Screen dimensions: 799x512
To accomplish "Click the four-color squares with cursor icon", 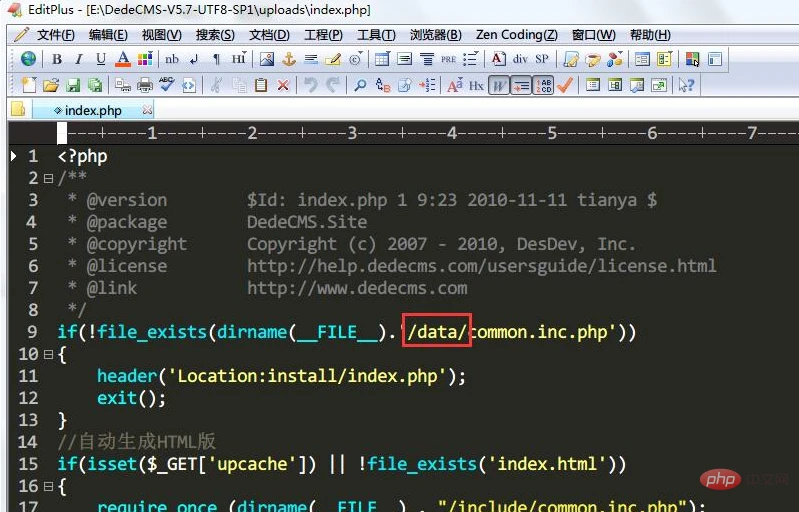I will pyautogui.click(x=692, y=59).
